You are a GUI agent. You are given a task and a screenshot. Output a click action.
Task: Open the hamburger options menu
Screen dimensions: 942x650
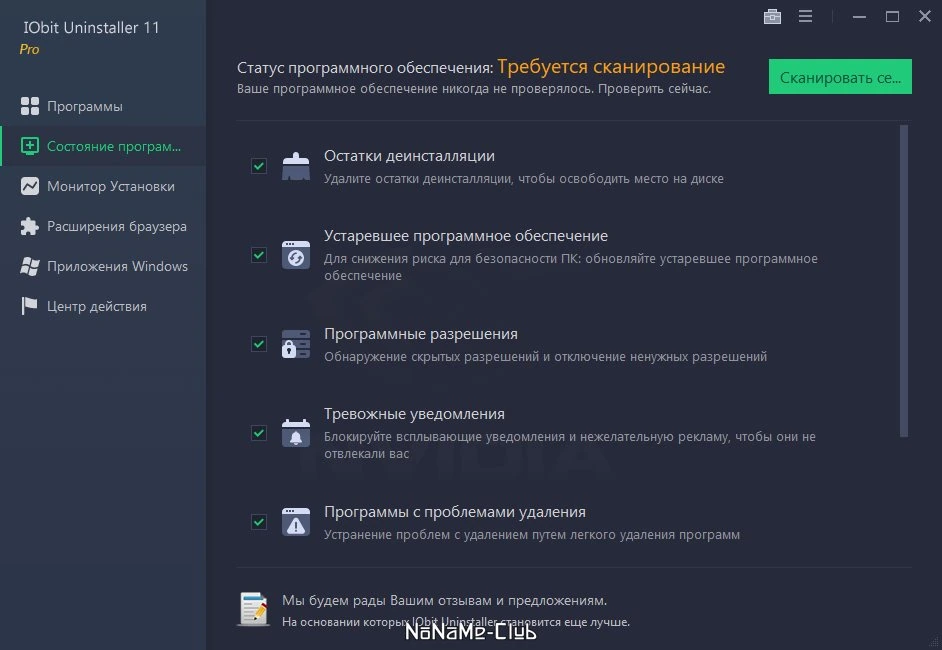tap(805, 17)
